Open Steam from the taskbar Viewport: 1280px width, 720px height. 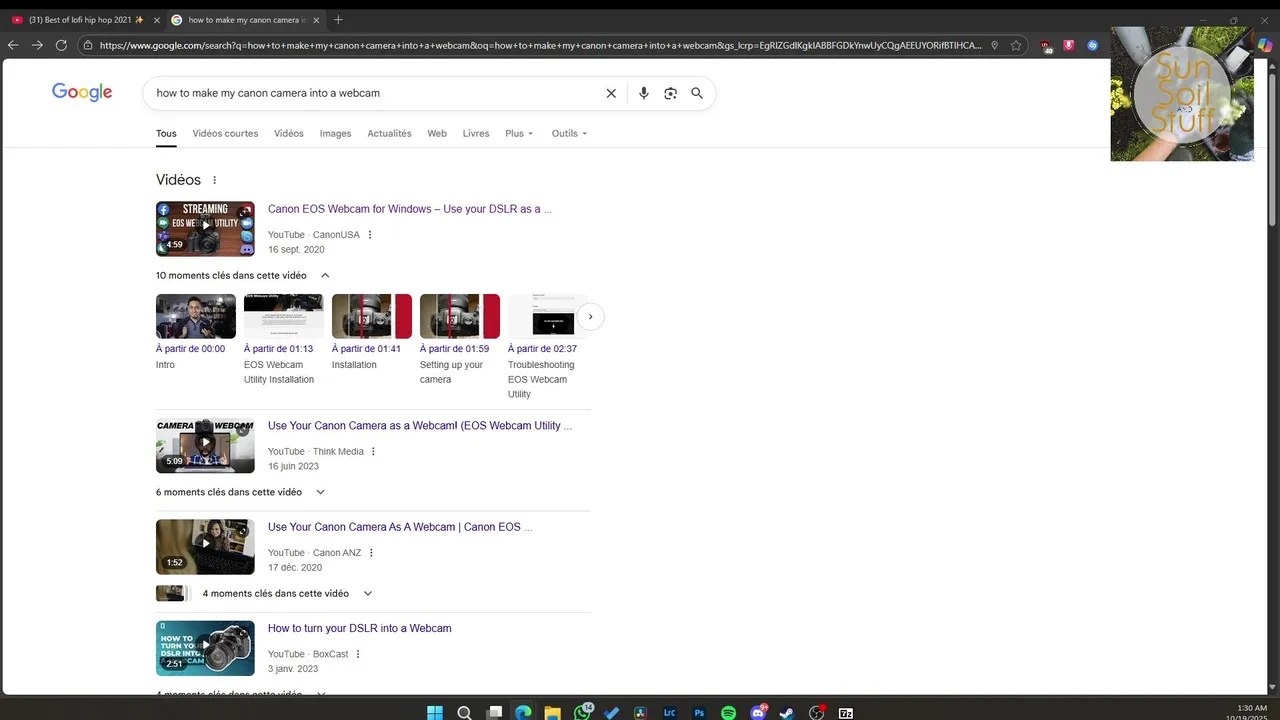[x=787, y=712]
